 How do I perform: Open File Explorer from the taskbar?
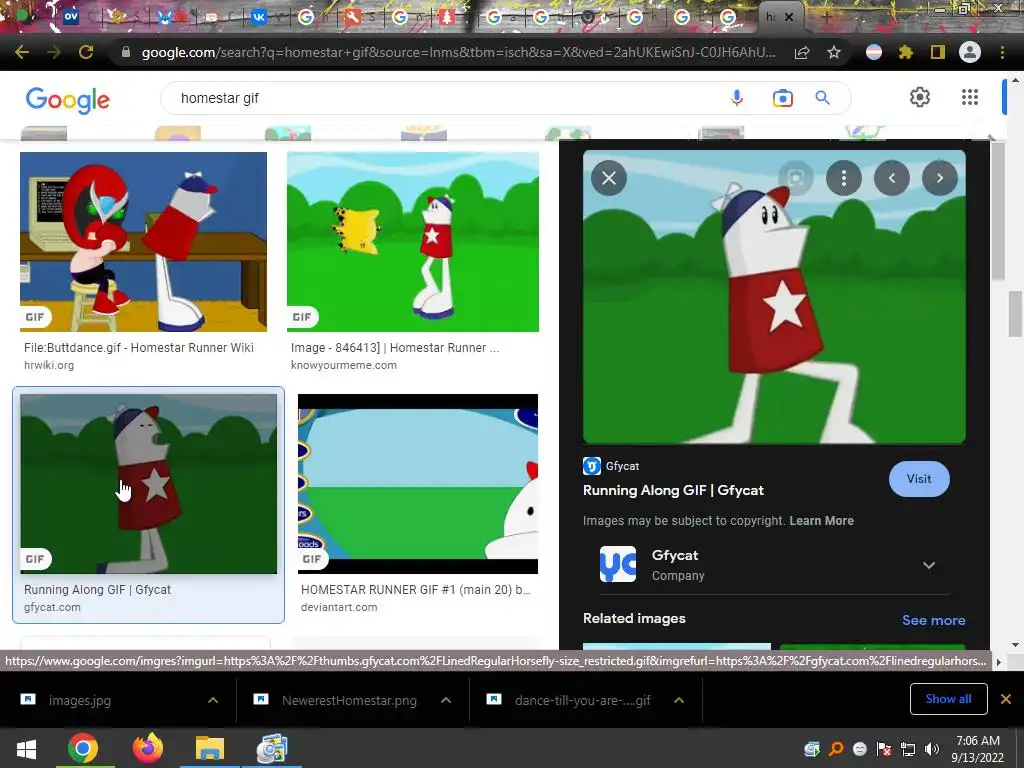click(210, 748)
